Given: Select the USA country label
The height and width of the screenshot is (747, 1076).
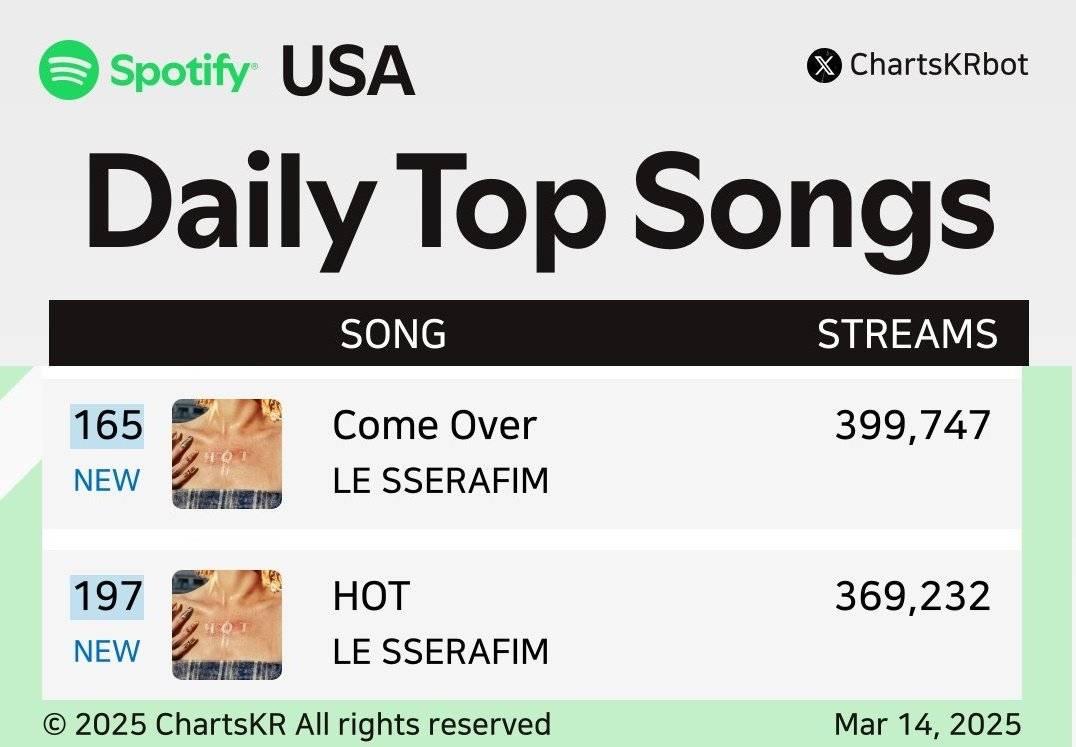Looking at the screenshot, I should (x=348, y=71).
